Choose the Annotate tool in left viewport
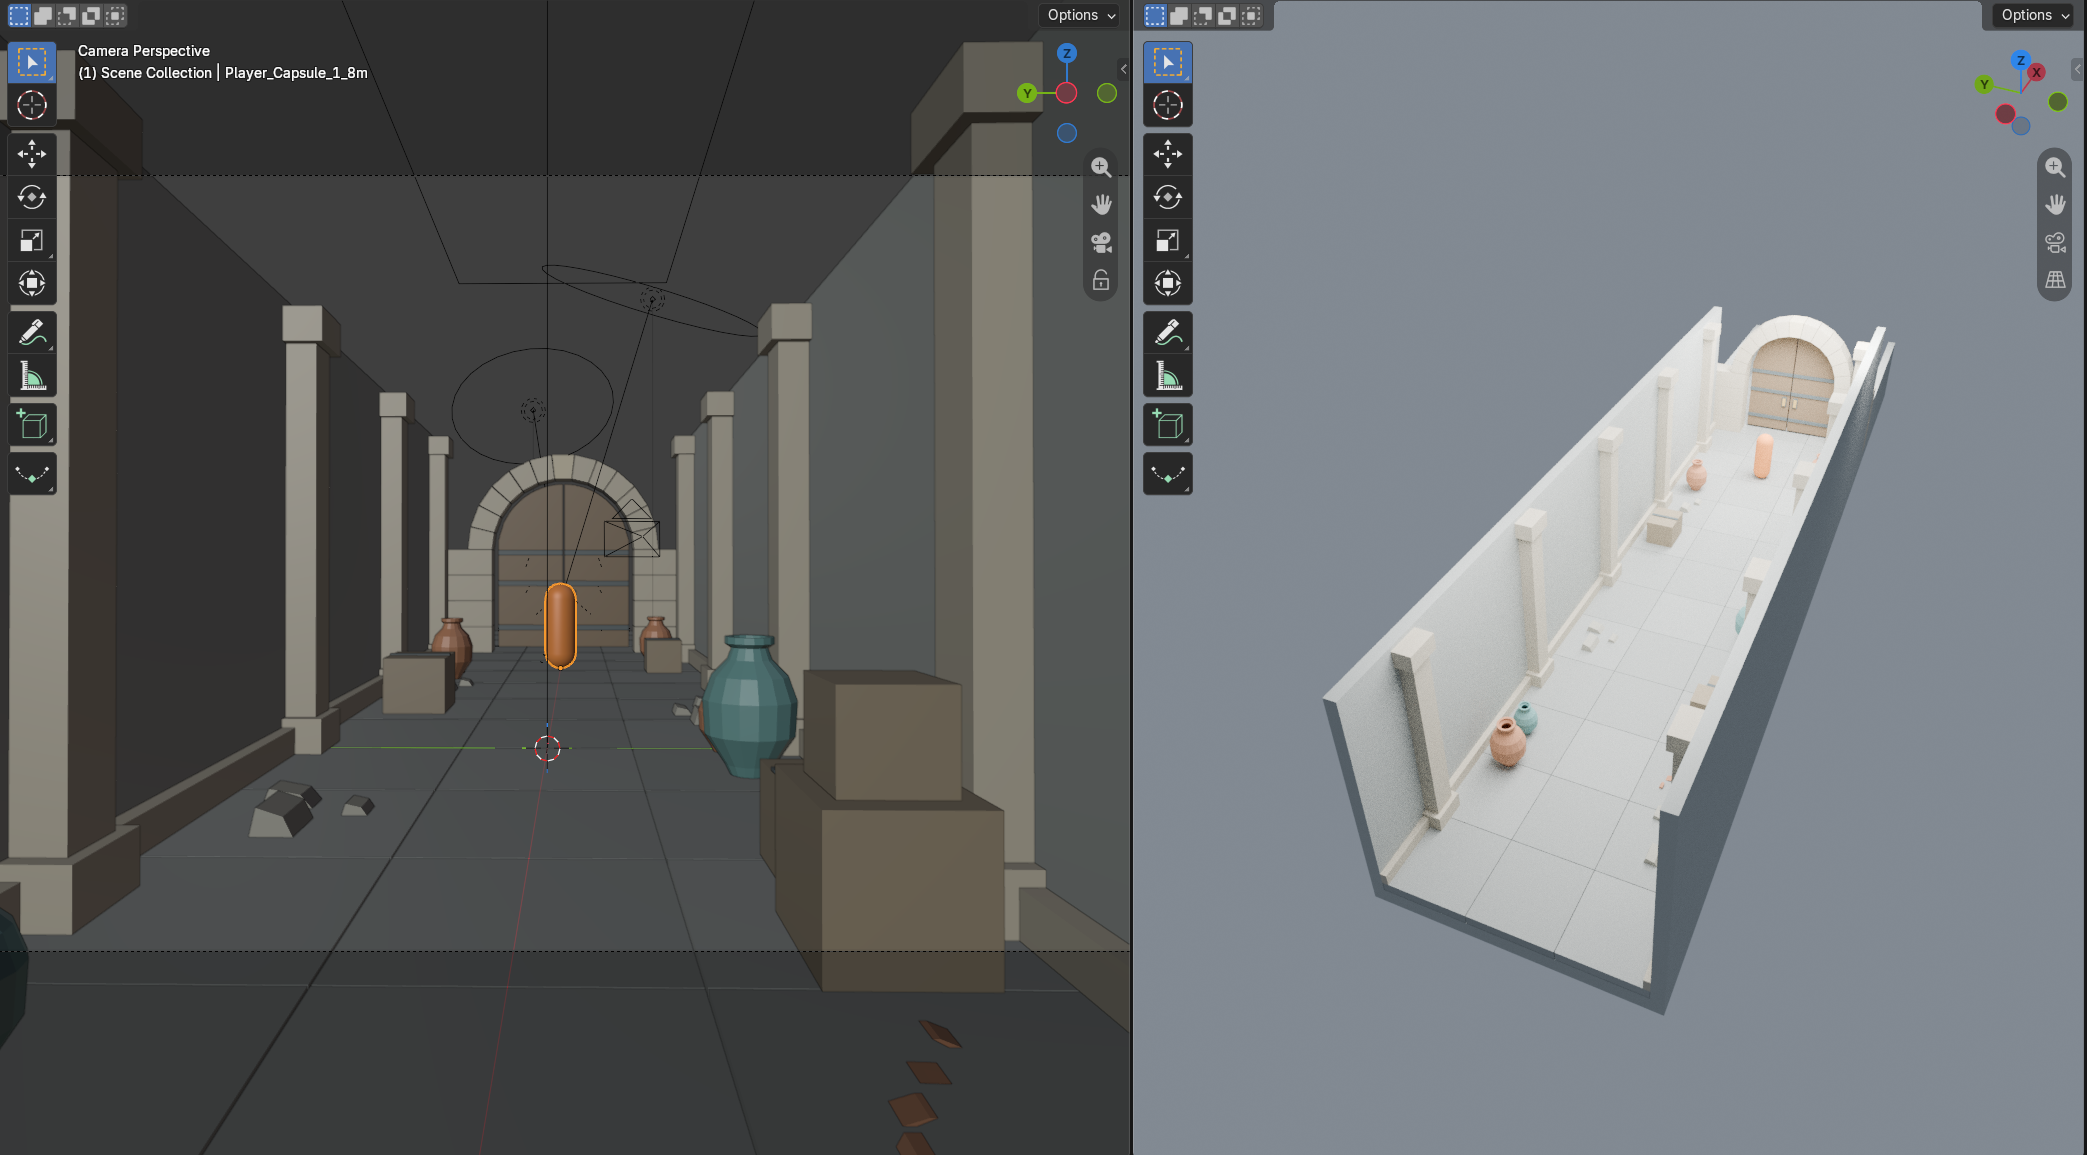2087x1155 pixels. [32, 333]
